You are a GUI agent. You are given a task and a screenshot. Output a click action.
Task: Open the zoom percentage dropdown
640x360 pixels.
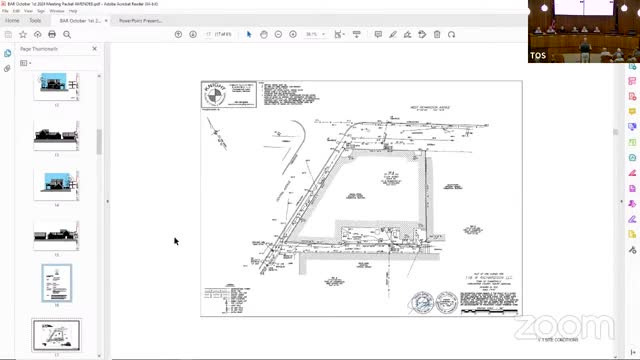[x=316, y=35]
